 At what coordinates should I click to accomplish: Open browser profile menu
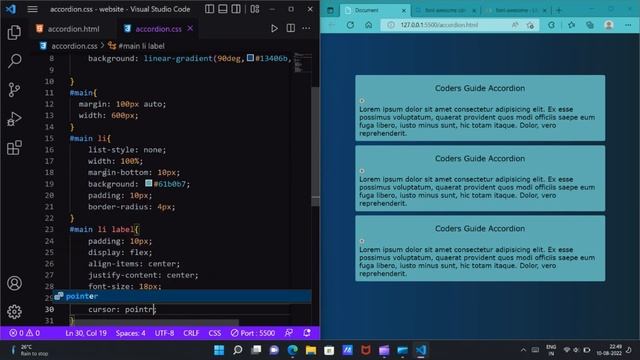pos(609,25)
